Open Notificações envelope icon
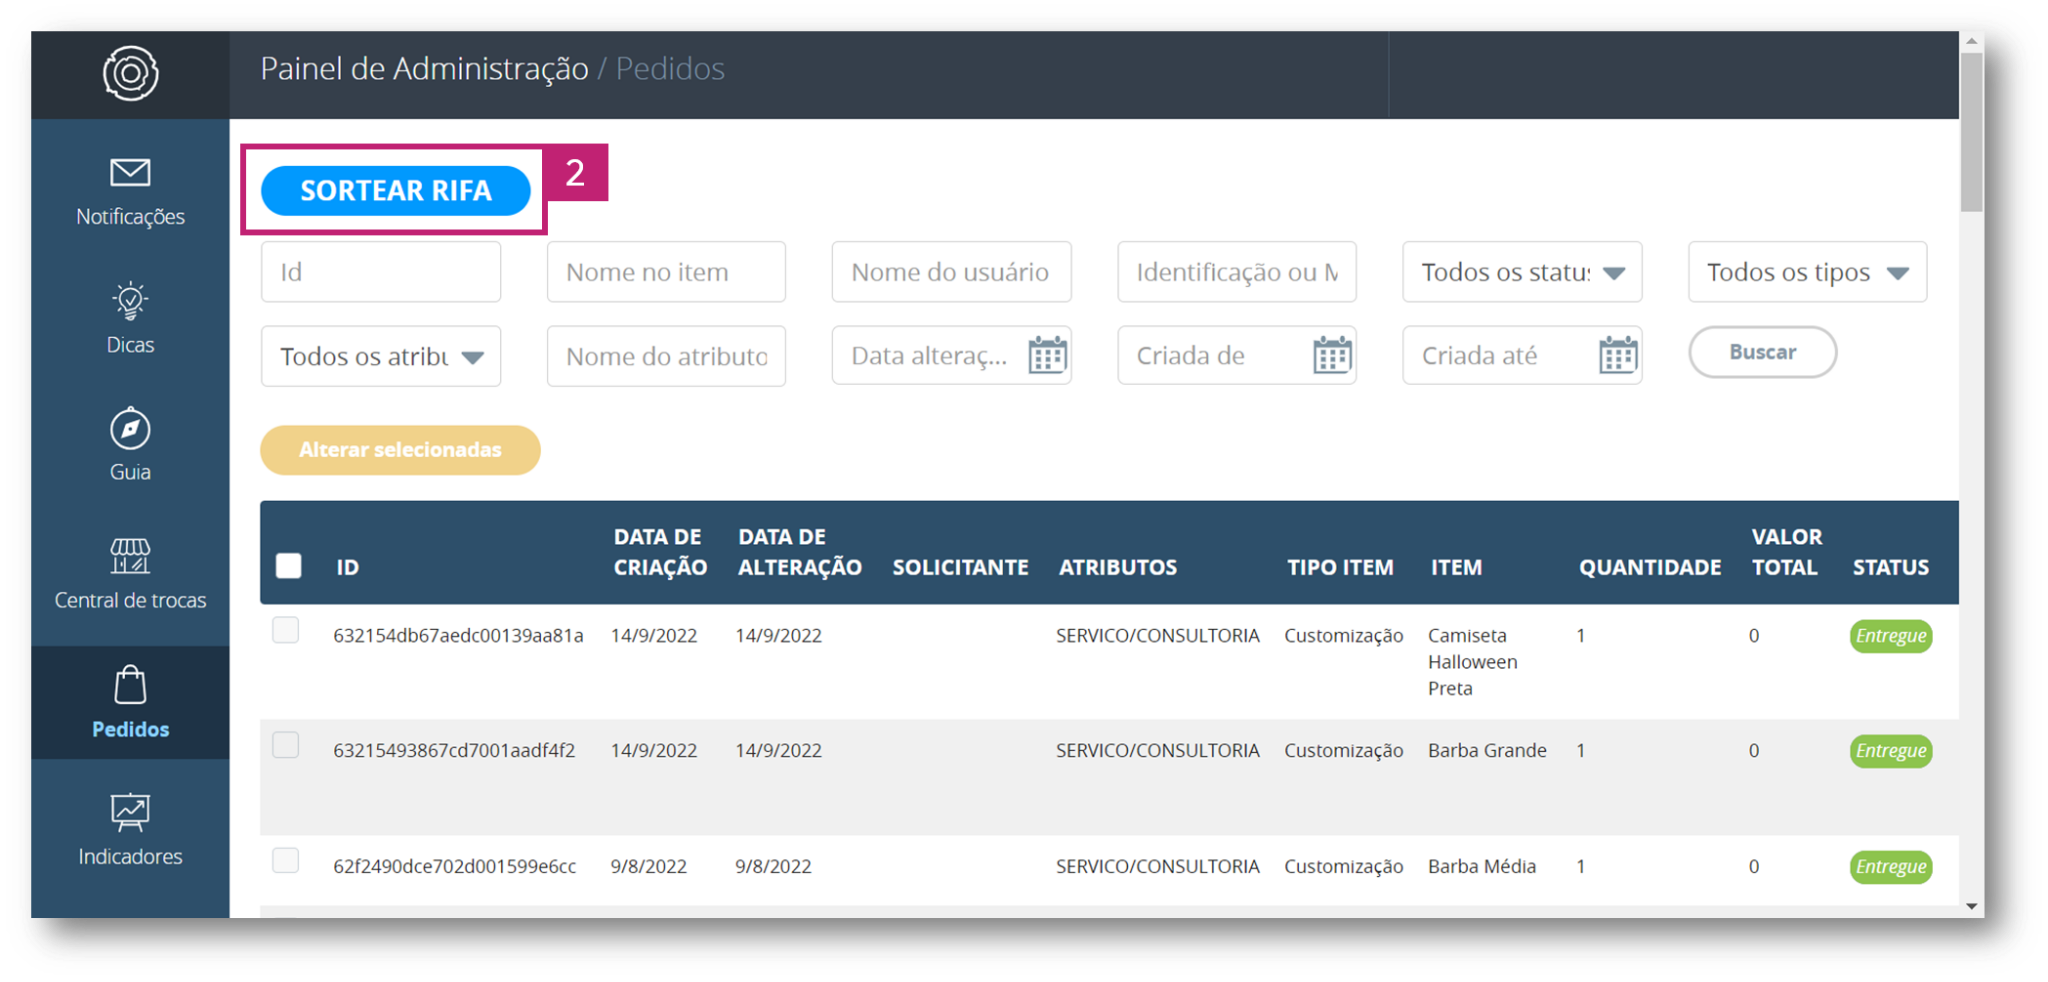Screen dimensions: 2048x982 click(130, 173)
